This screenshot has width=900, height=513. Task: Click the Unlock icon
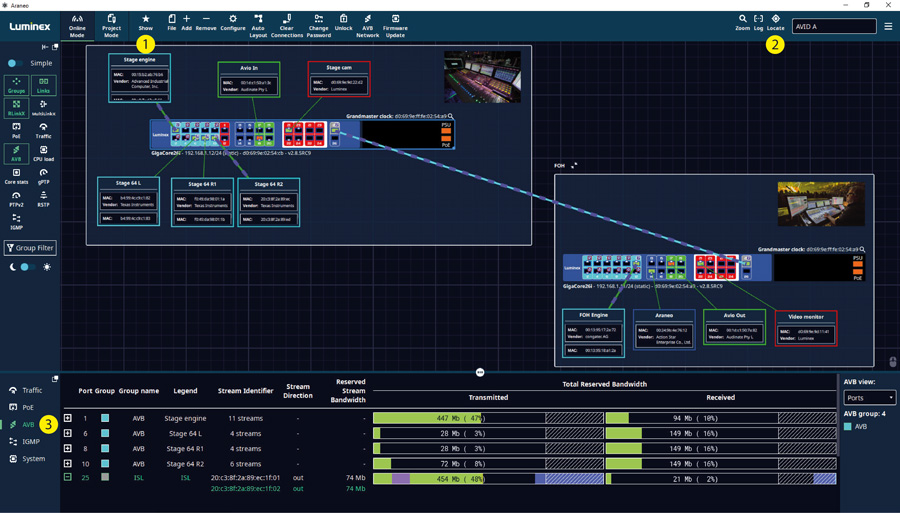[x=343, y=23]
